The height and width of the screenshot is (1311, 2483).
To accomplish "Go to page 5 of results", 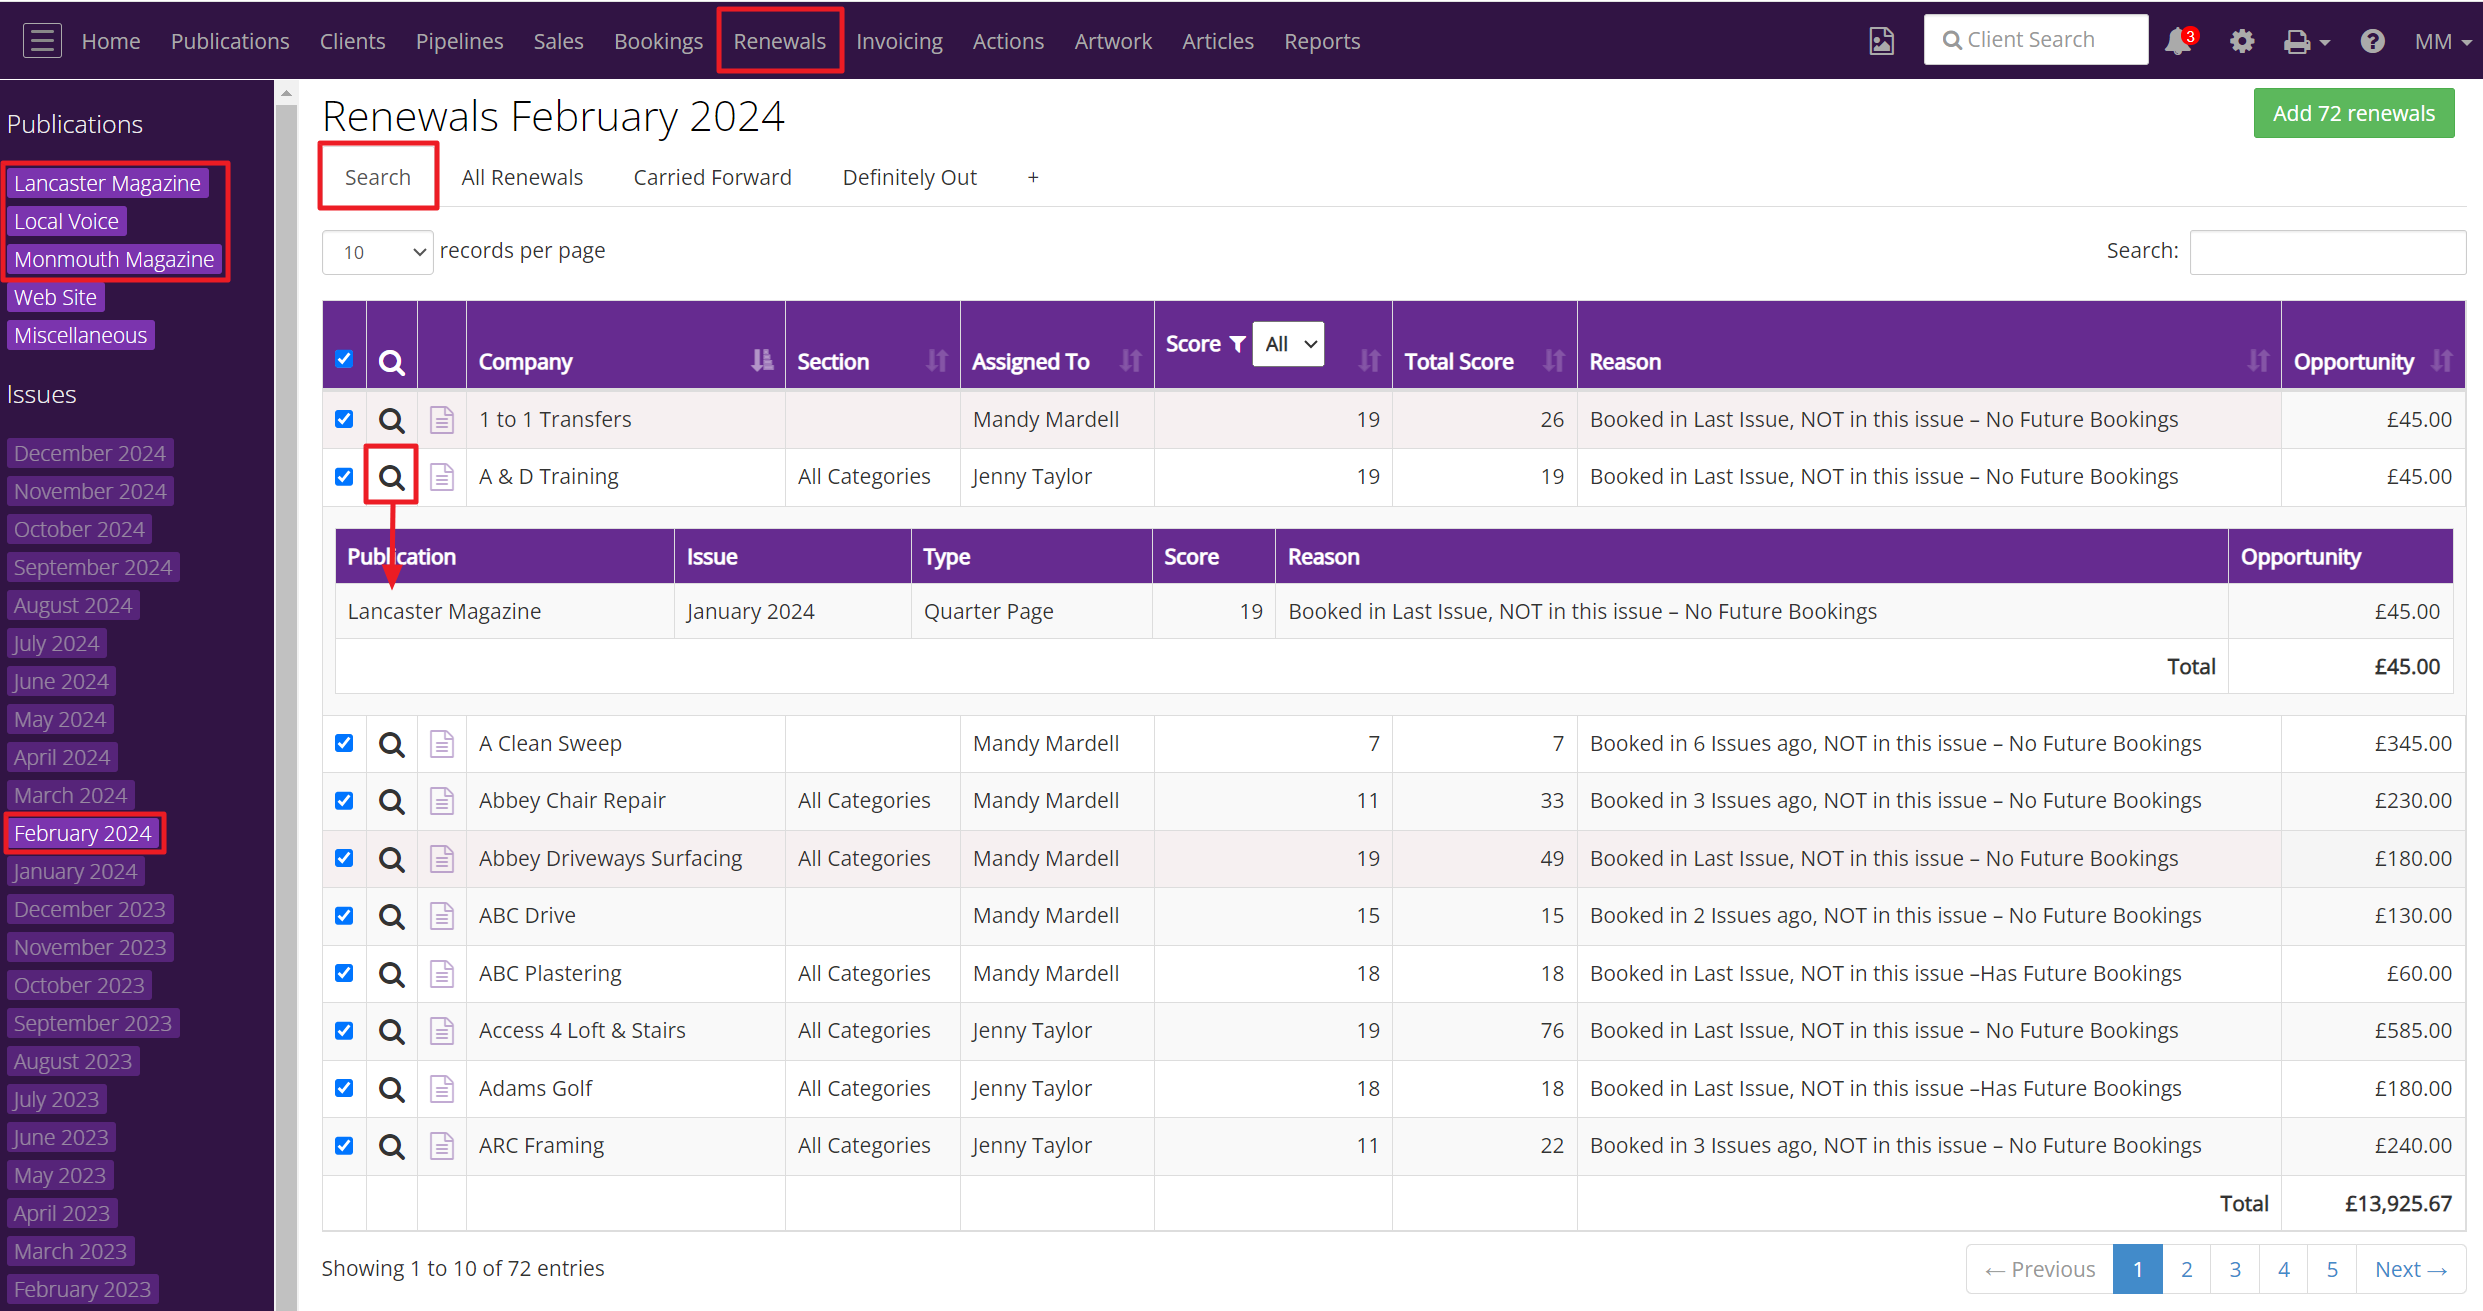I will pos(2332,1269).
